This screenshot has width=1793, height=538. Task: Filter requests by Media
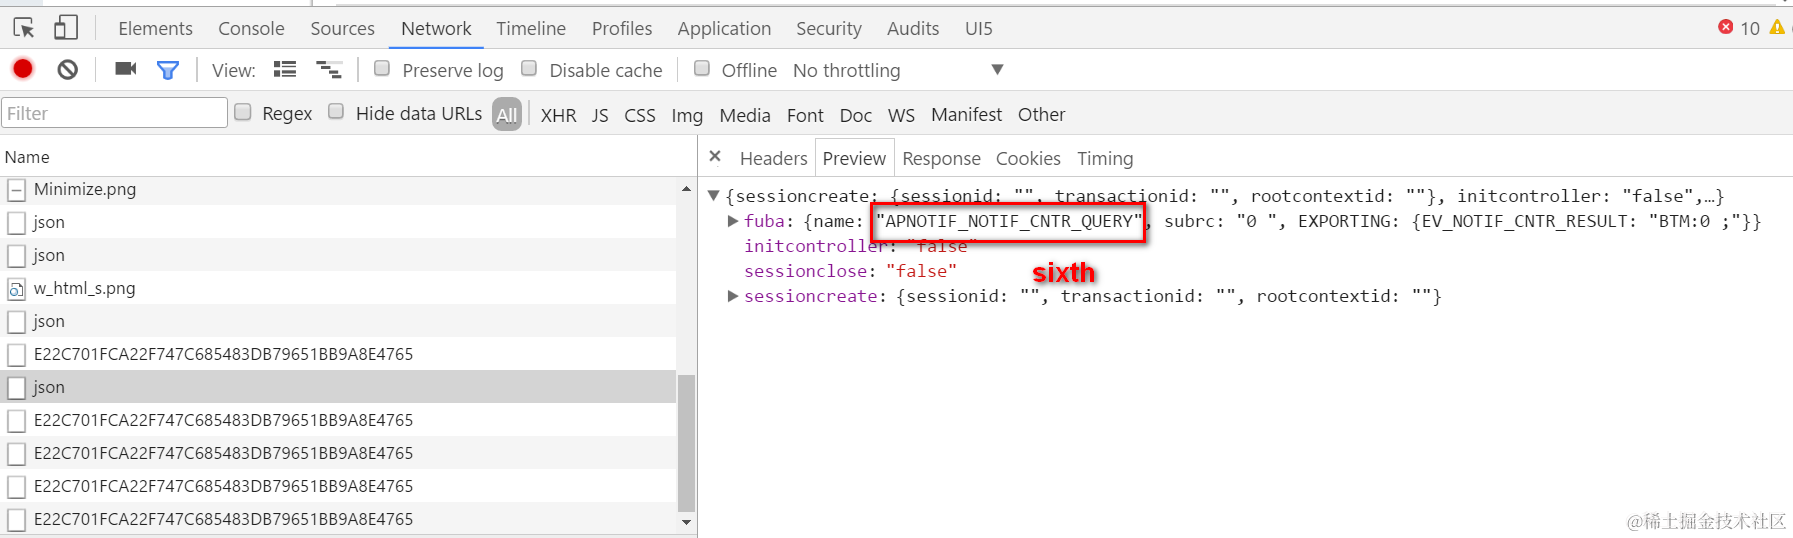point(745,115)
